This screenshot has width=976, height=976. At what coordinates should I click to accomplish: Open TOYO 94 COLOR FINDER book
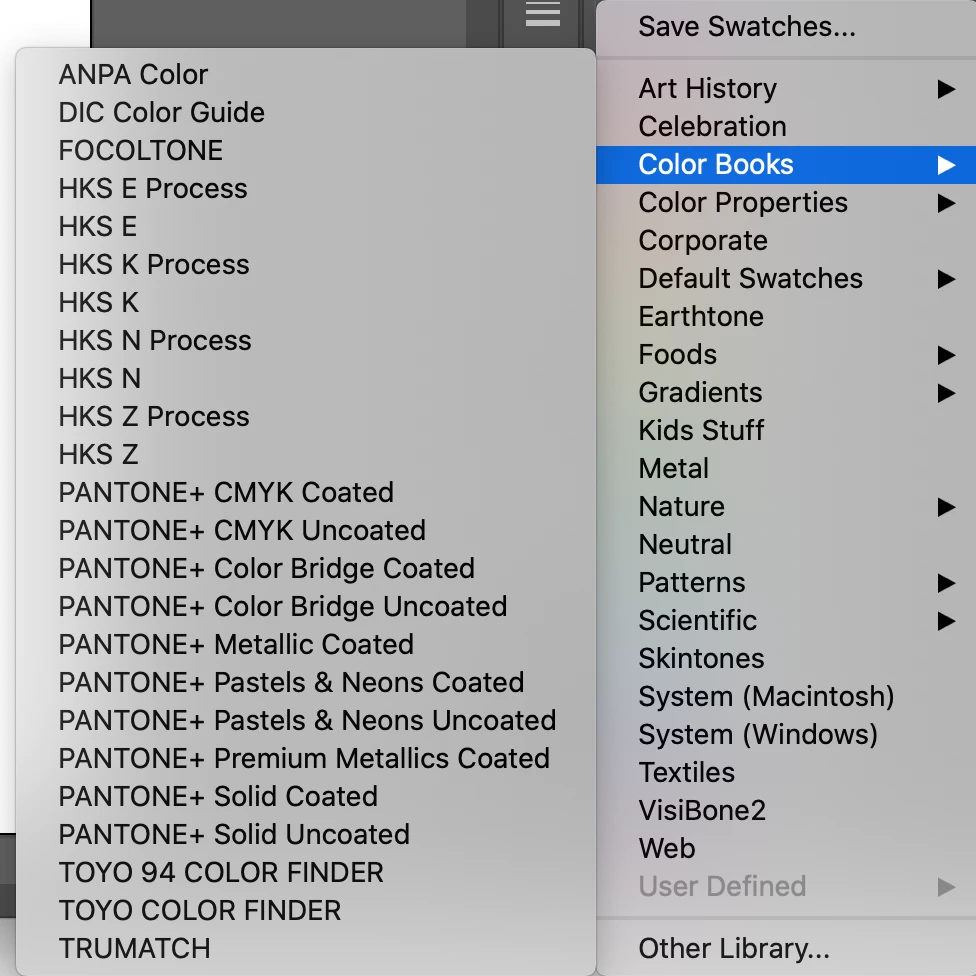click(x=306, y=872)
